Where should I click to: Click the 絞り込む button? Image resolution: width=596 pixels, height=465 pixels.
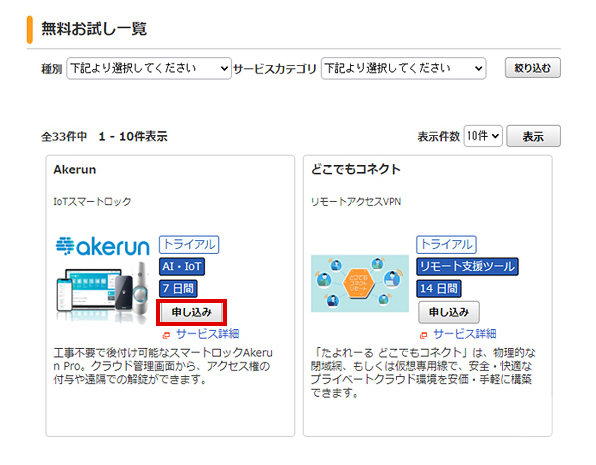tap(533, 68)
